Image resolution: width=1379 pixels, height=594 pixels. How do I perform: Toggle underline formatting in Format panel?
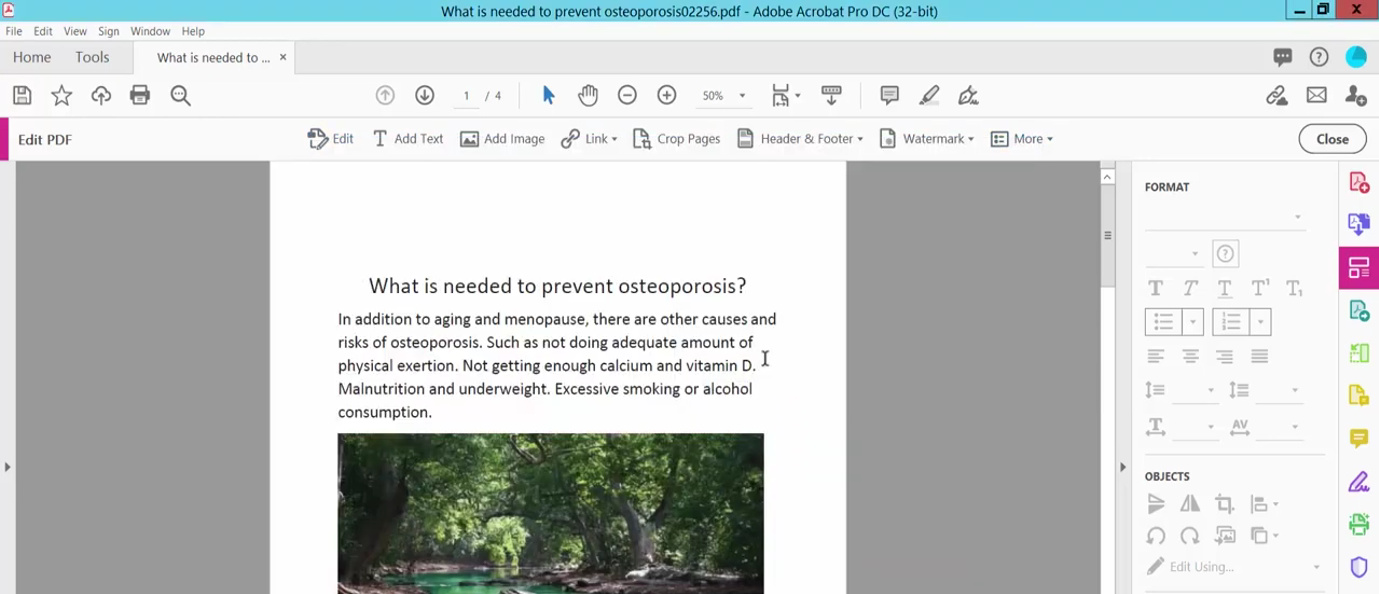[x=1223, y=287]
